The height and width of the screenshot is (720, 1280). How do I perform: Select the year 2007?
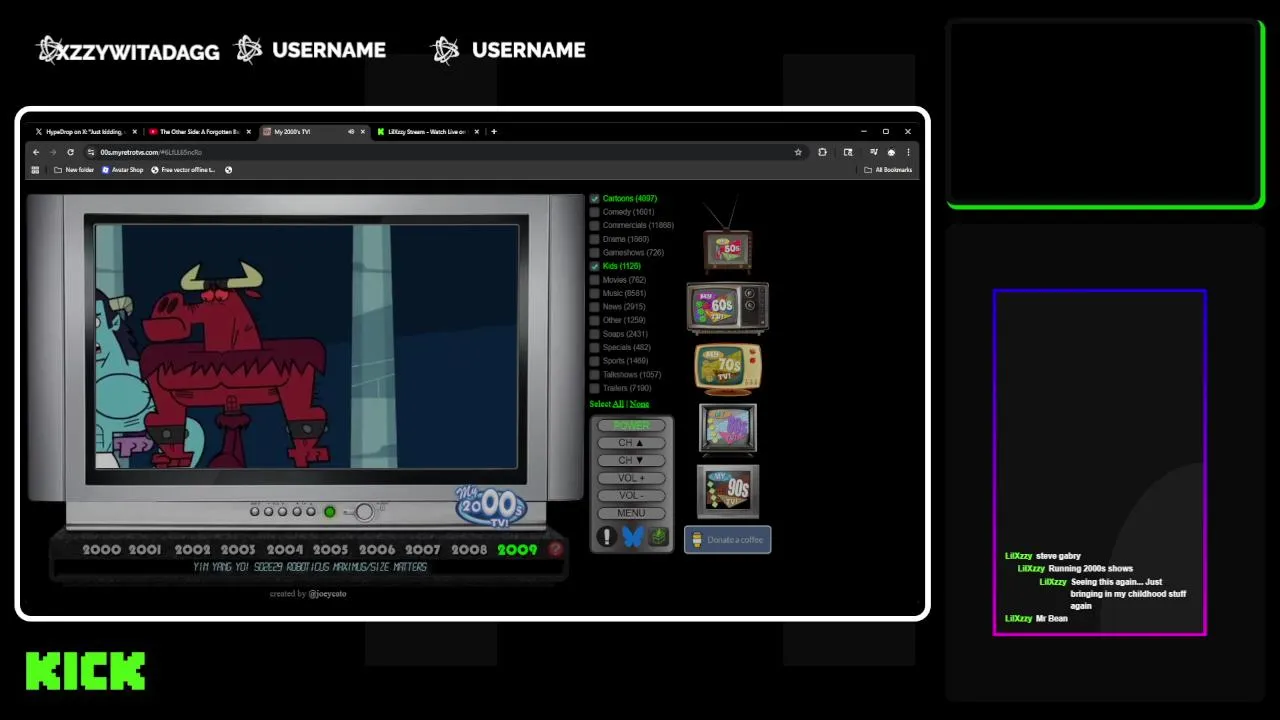pyautogui.click(x=422, y=549)
